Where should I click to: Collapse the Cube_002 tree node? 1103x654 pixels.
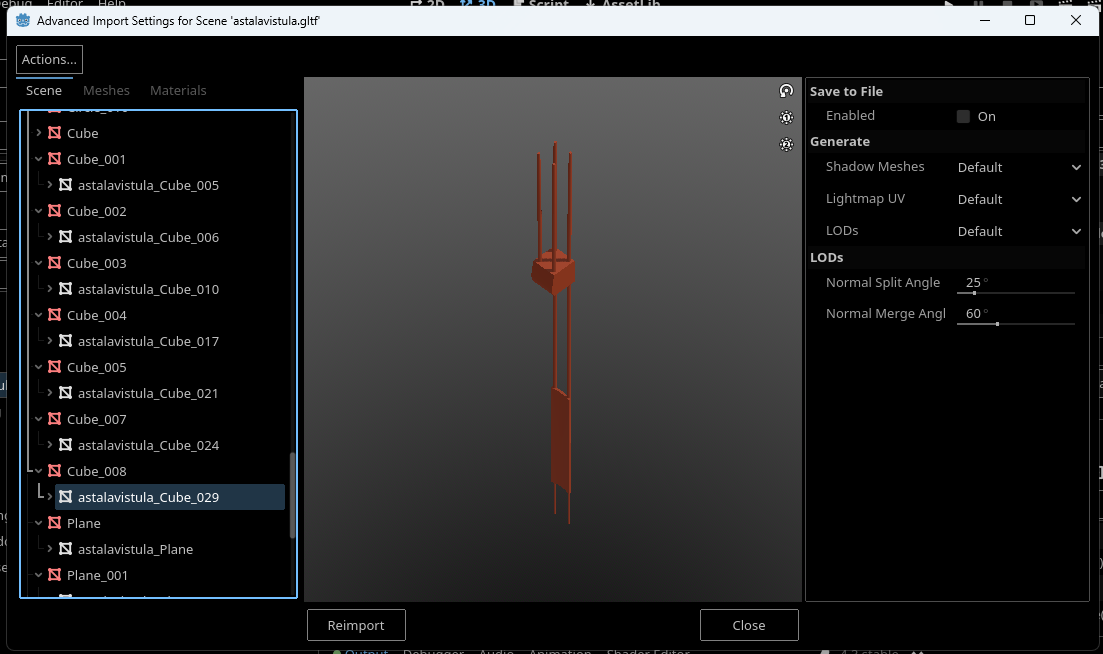[39, 211]
